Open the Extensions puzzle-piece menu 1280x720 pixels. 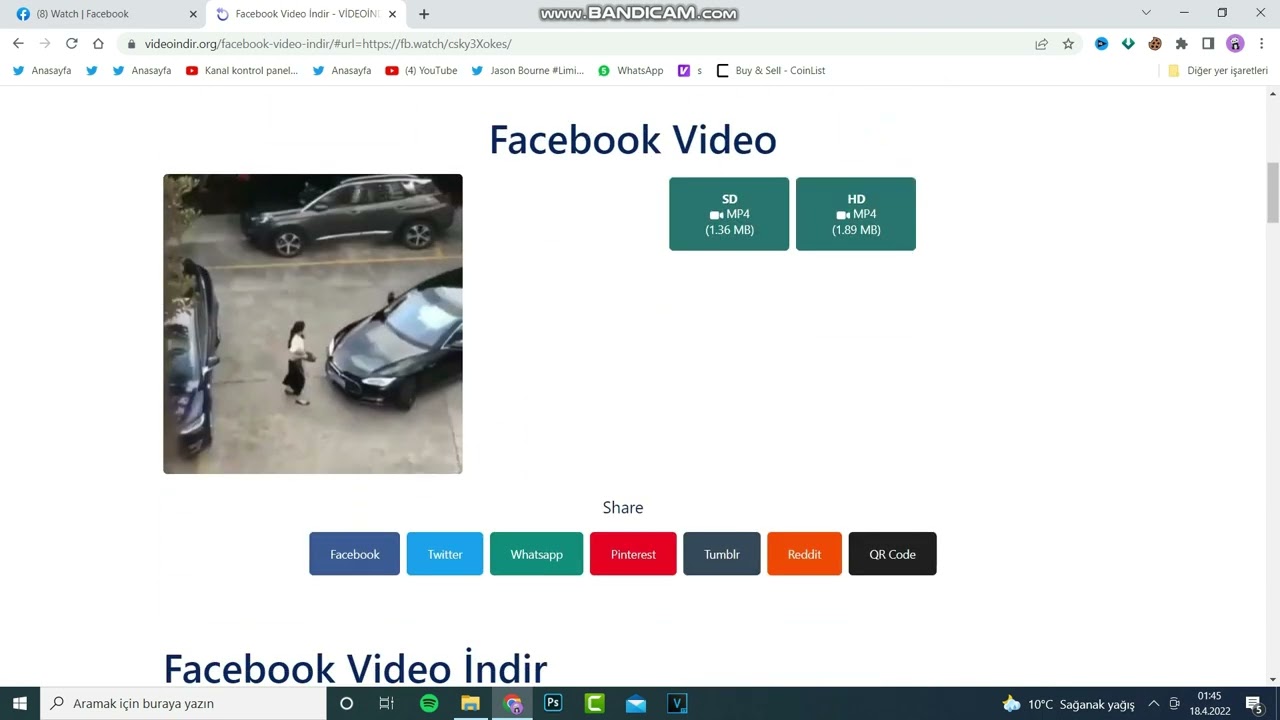(1181, 44)
